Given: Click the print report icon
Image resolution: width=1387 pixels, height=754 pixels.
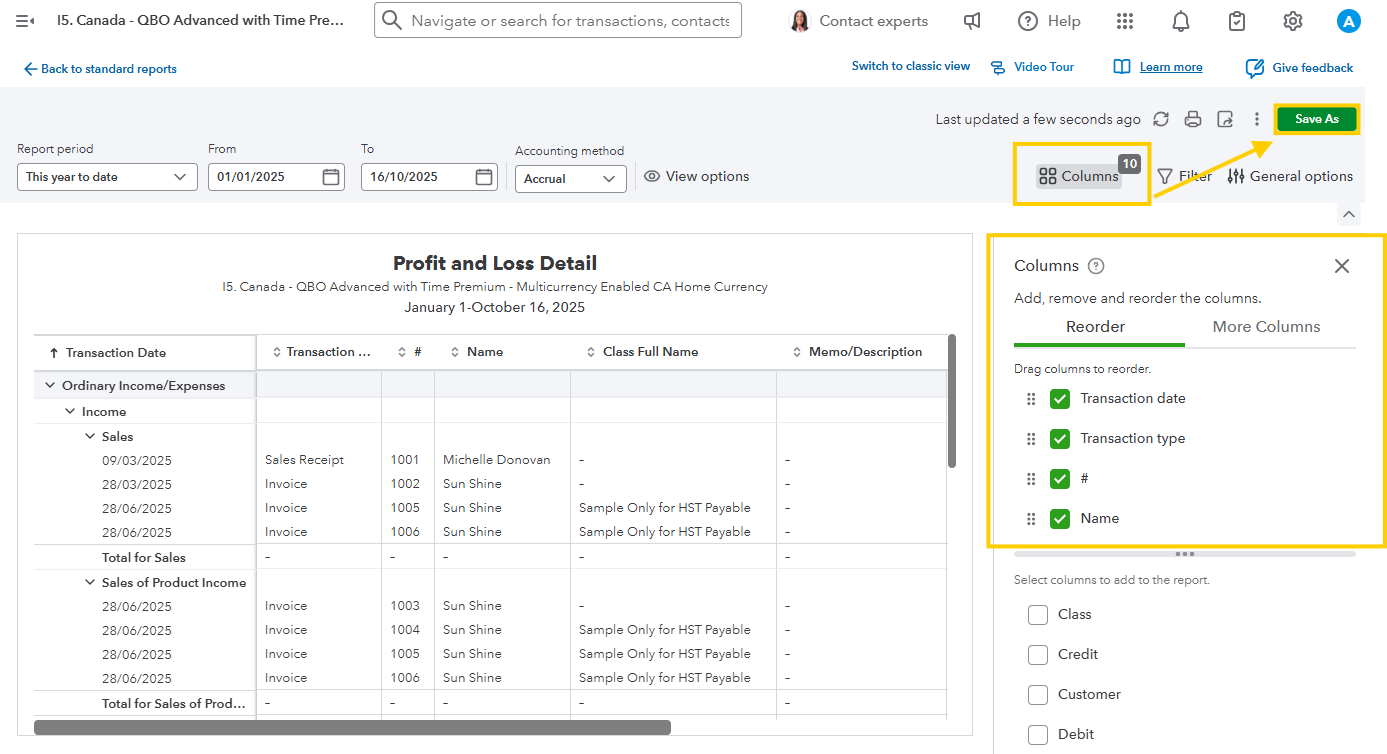Looking at the screenshot, I should [x=1192, y=119].
